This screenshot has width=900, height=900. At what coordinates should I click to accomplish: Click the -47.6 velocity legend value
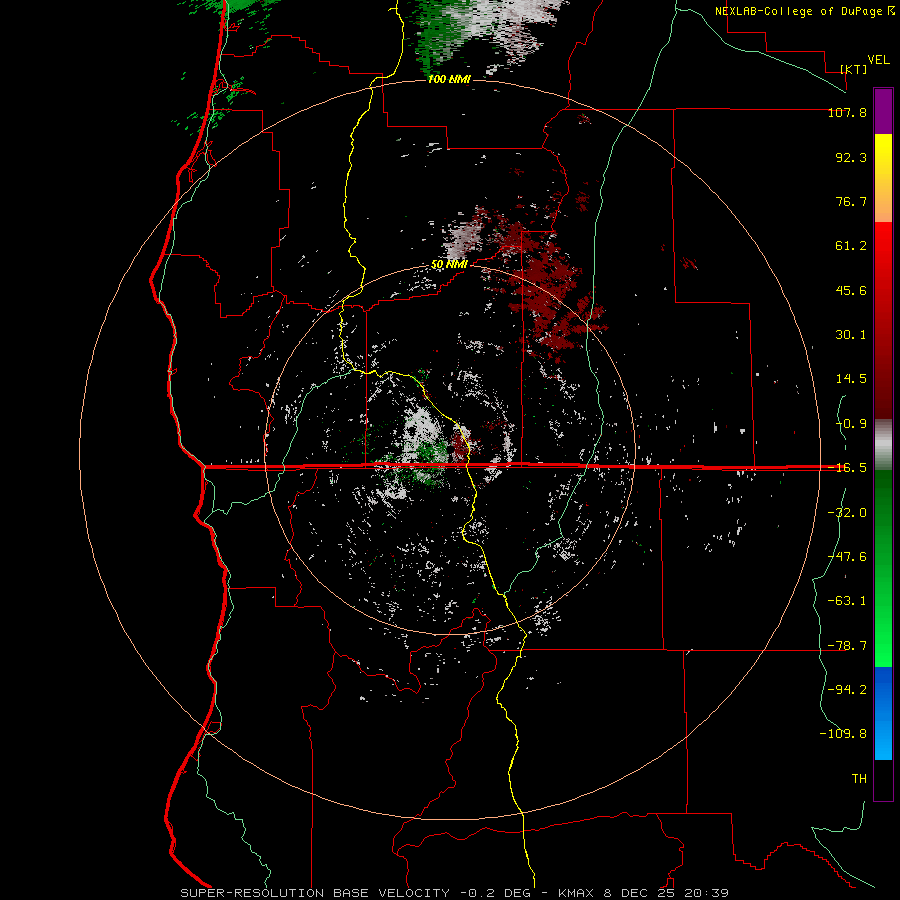(847, 557)
